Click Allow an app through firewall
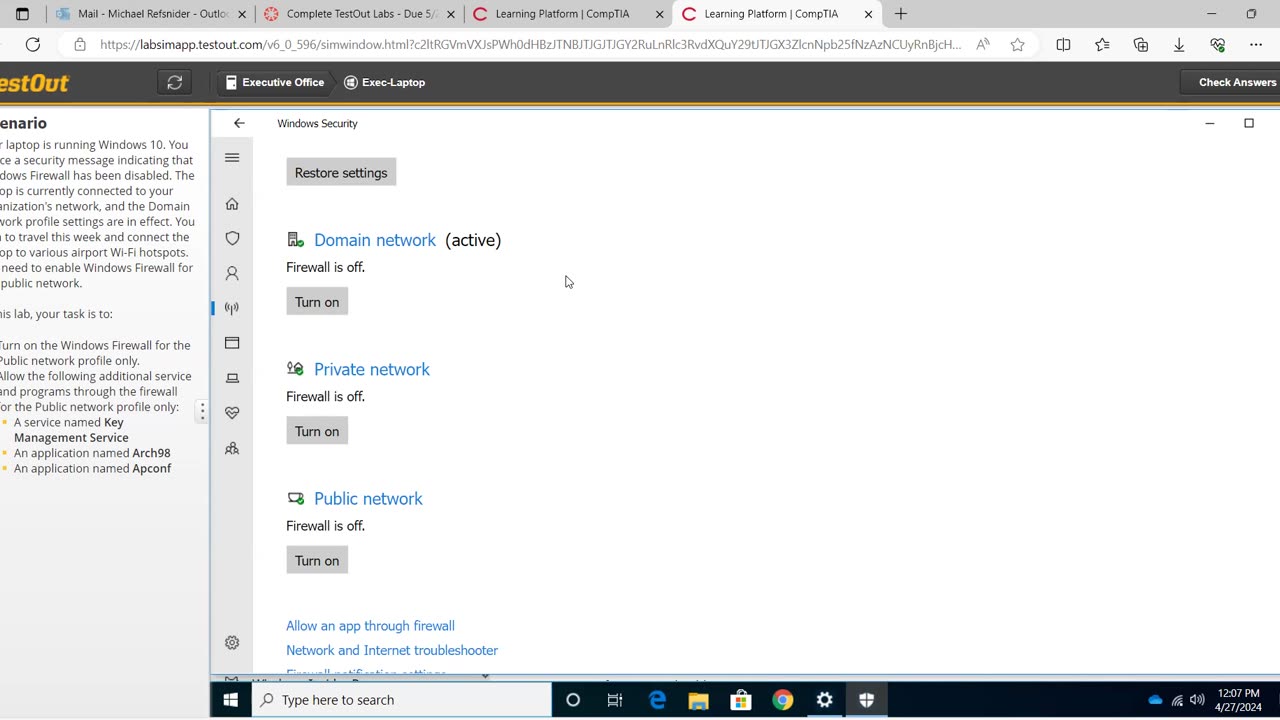The width and height of the screenshot is (1280, 720). coord(370,626)
